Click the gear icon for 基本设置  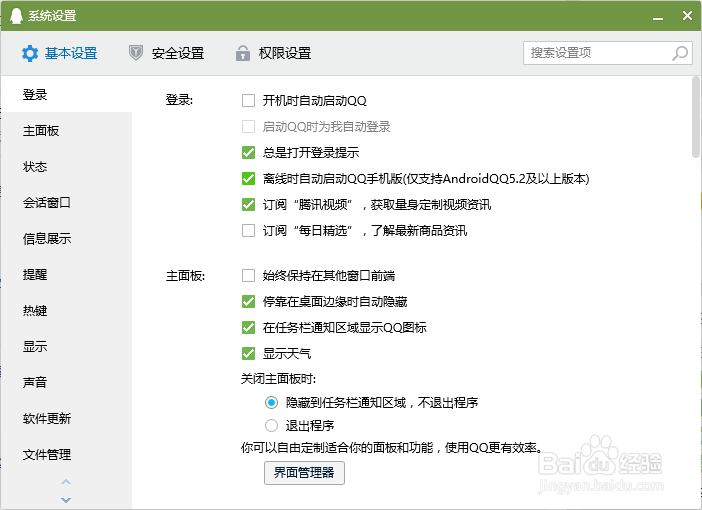(x=30, y=53)
